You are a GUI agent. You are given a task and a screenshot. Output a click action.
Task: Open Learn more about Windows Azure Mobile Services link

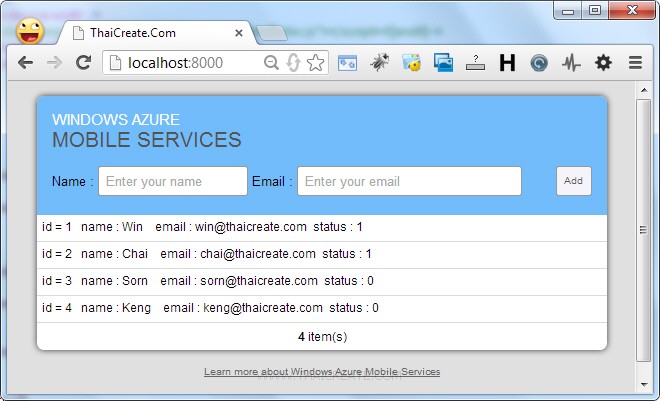[322, 372]
